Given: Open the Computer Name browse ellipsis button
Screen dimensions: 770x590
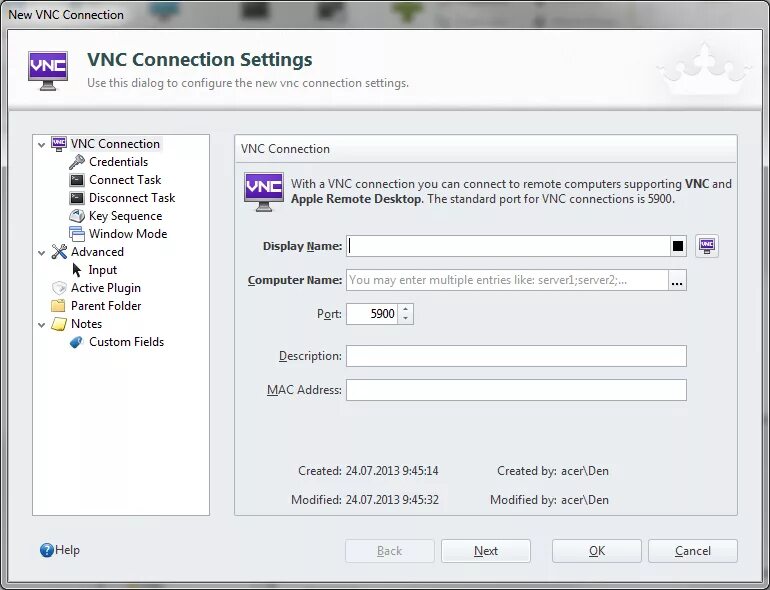Looking at the screenshot, I should (x=677, y=280).
